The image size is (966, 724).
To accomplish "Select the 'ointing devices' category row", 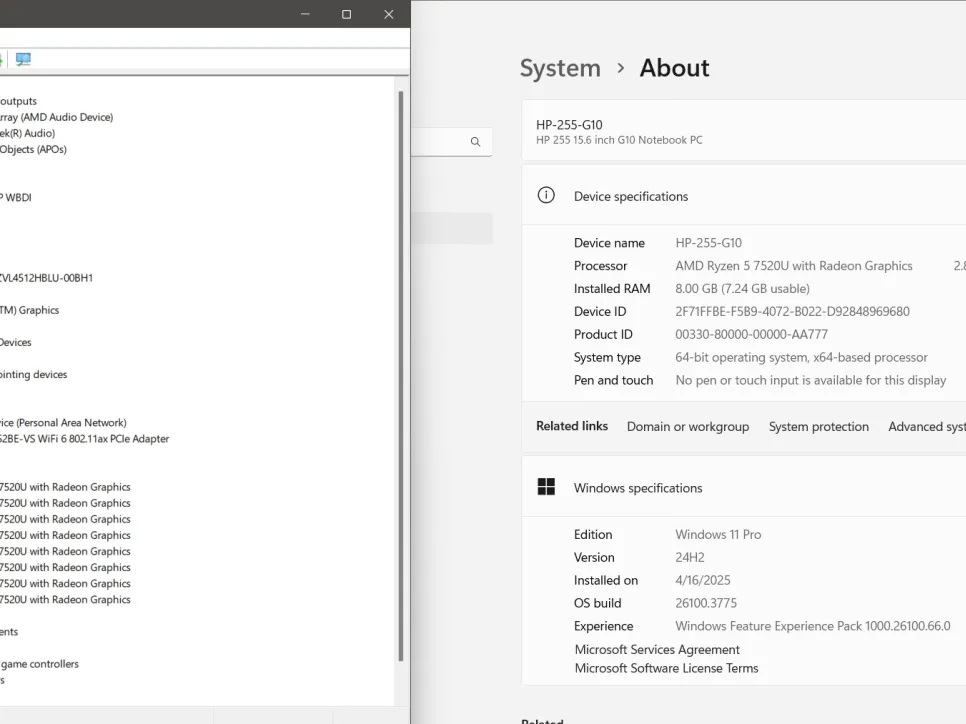I will 34,375.
